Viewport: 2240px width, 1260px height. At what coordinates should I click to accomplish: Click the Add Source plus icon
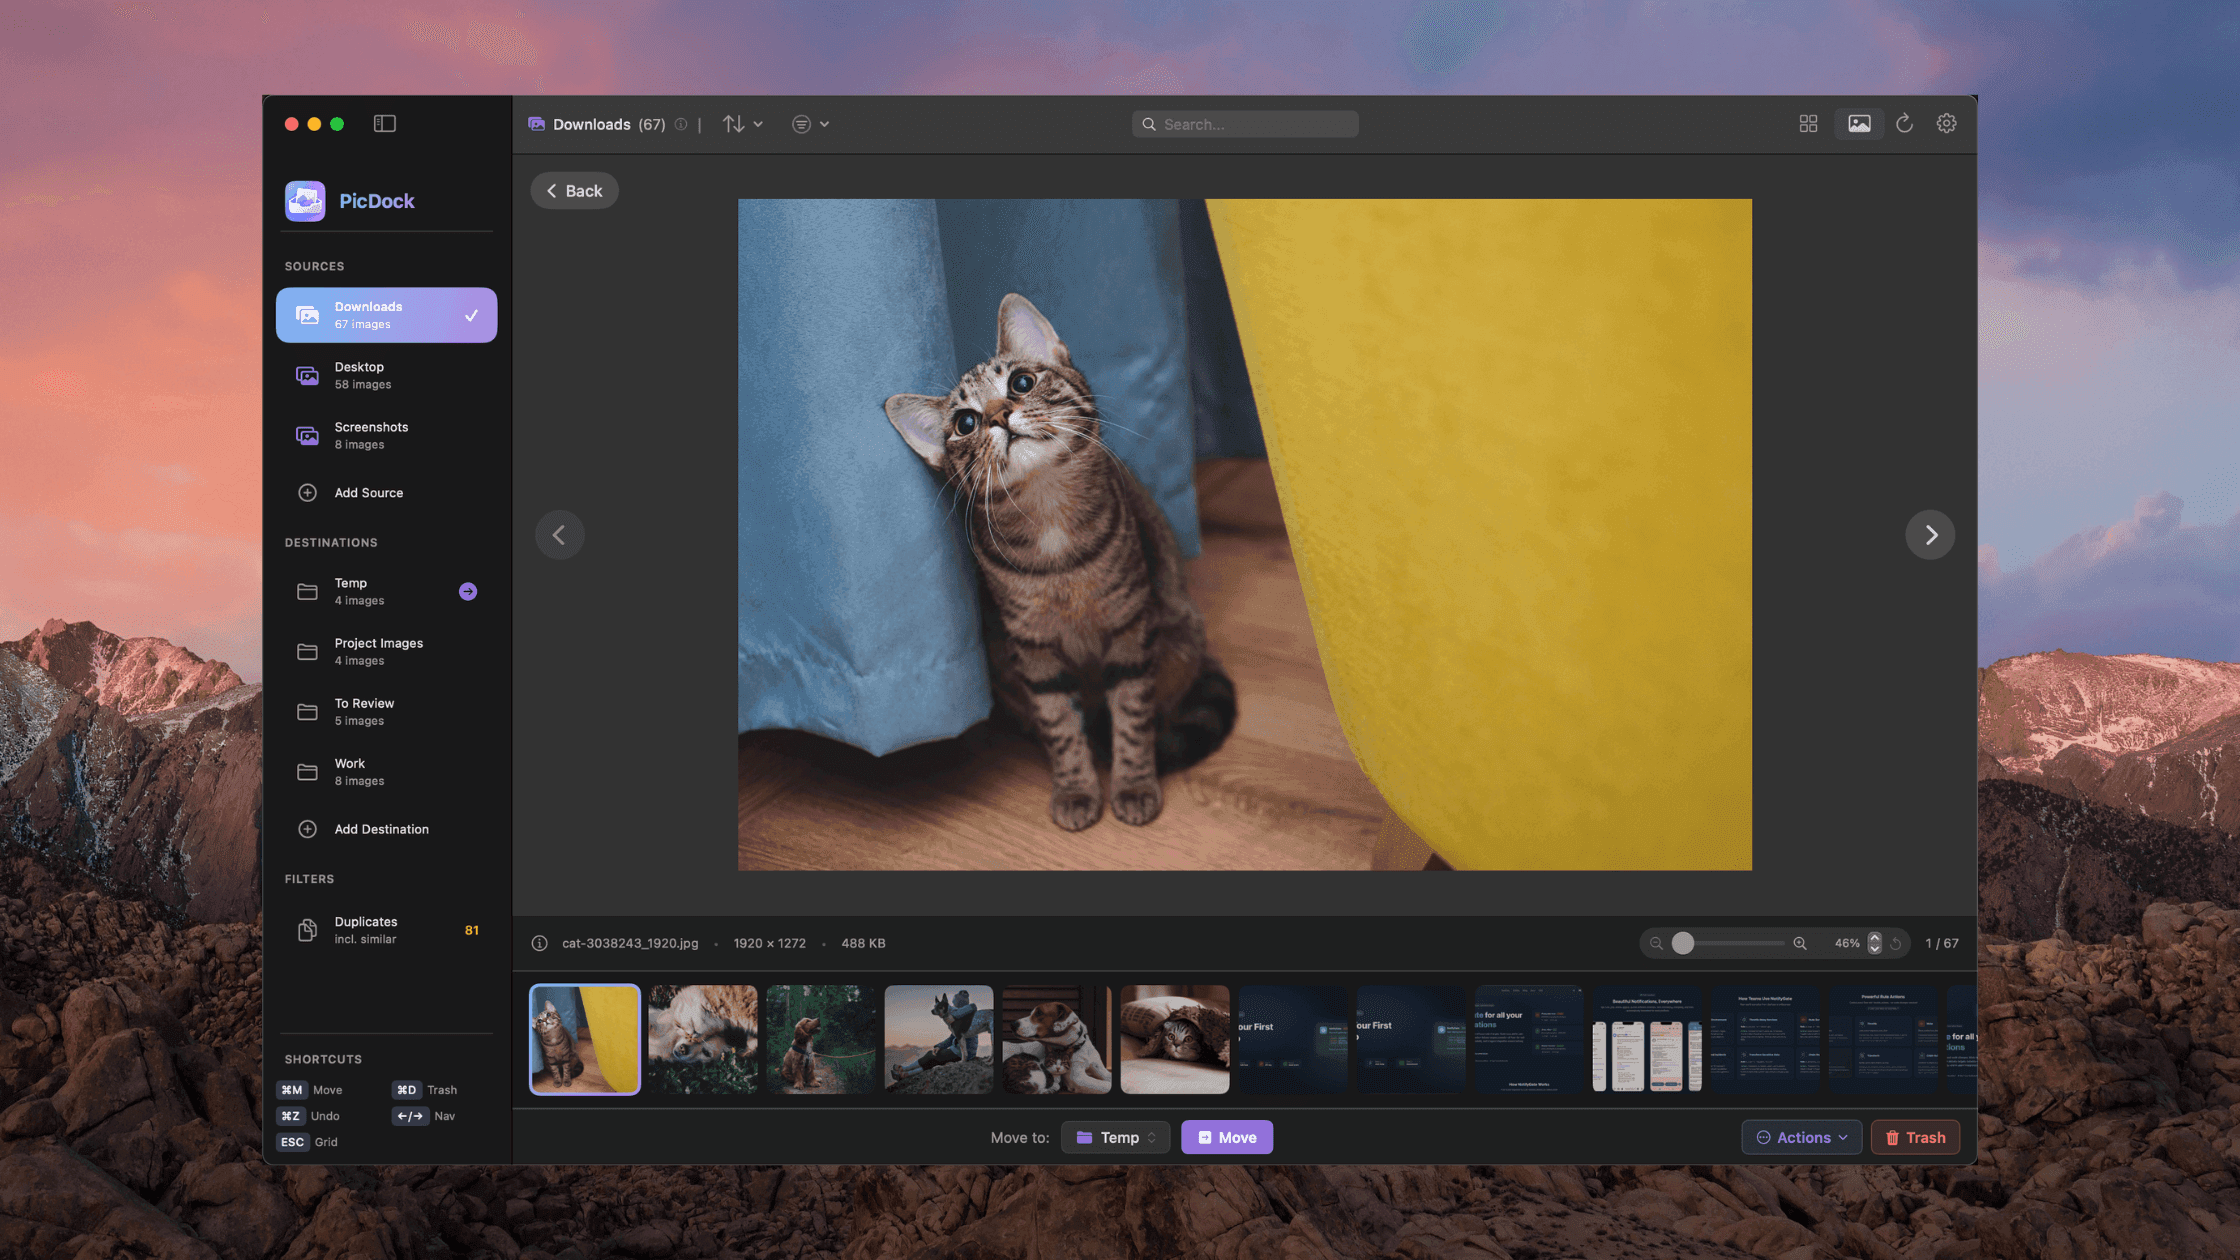click(x=307, y=492)
